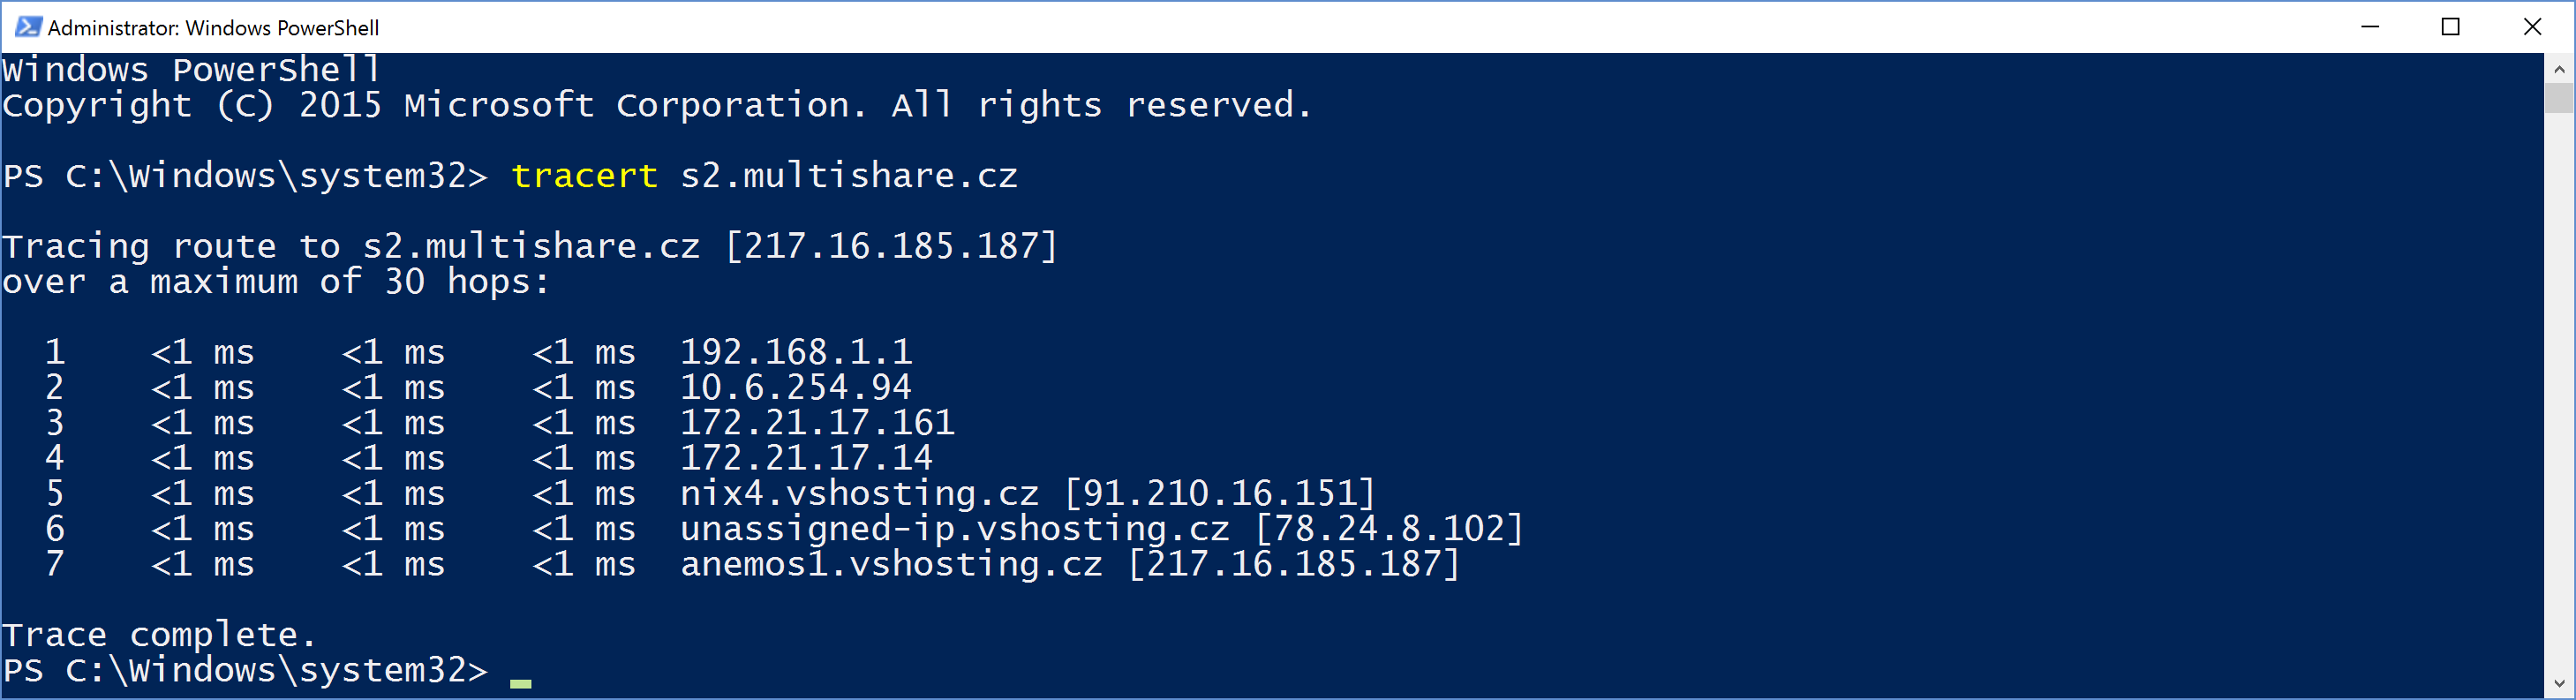Close the Administrator PowerShell window
2576x700 pixels.
click(x=2532, y=27)
